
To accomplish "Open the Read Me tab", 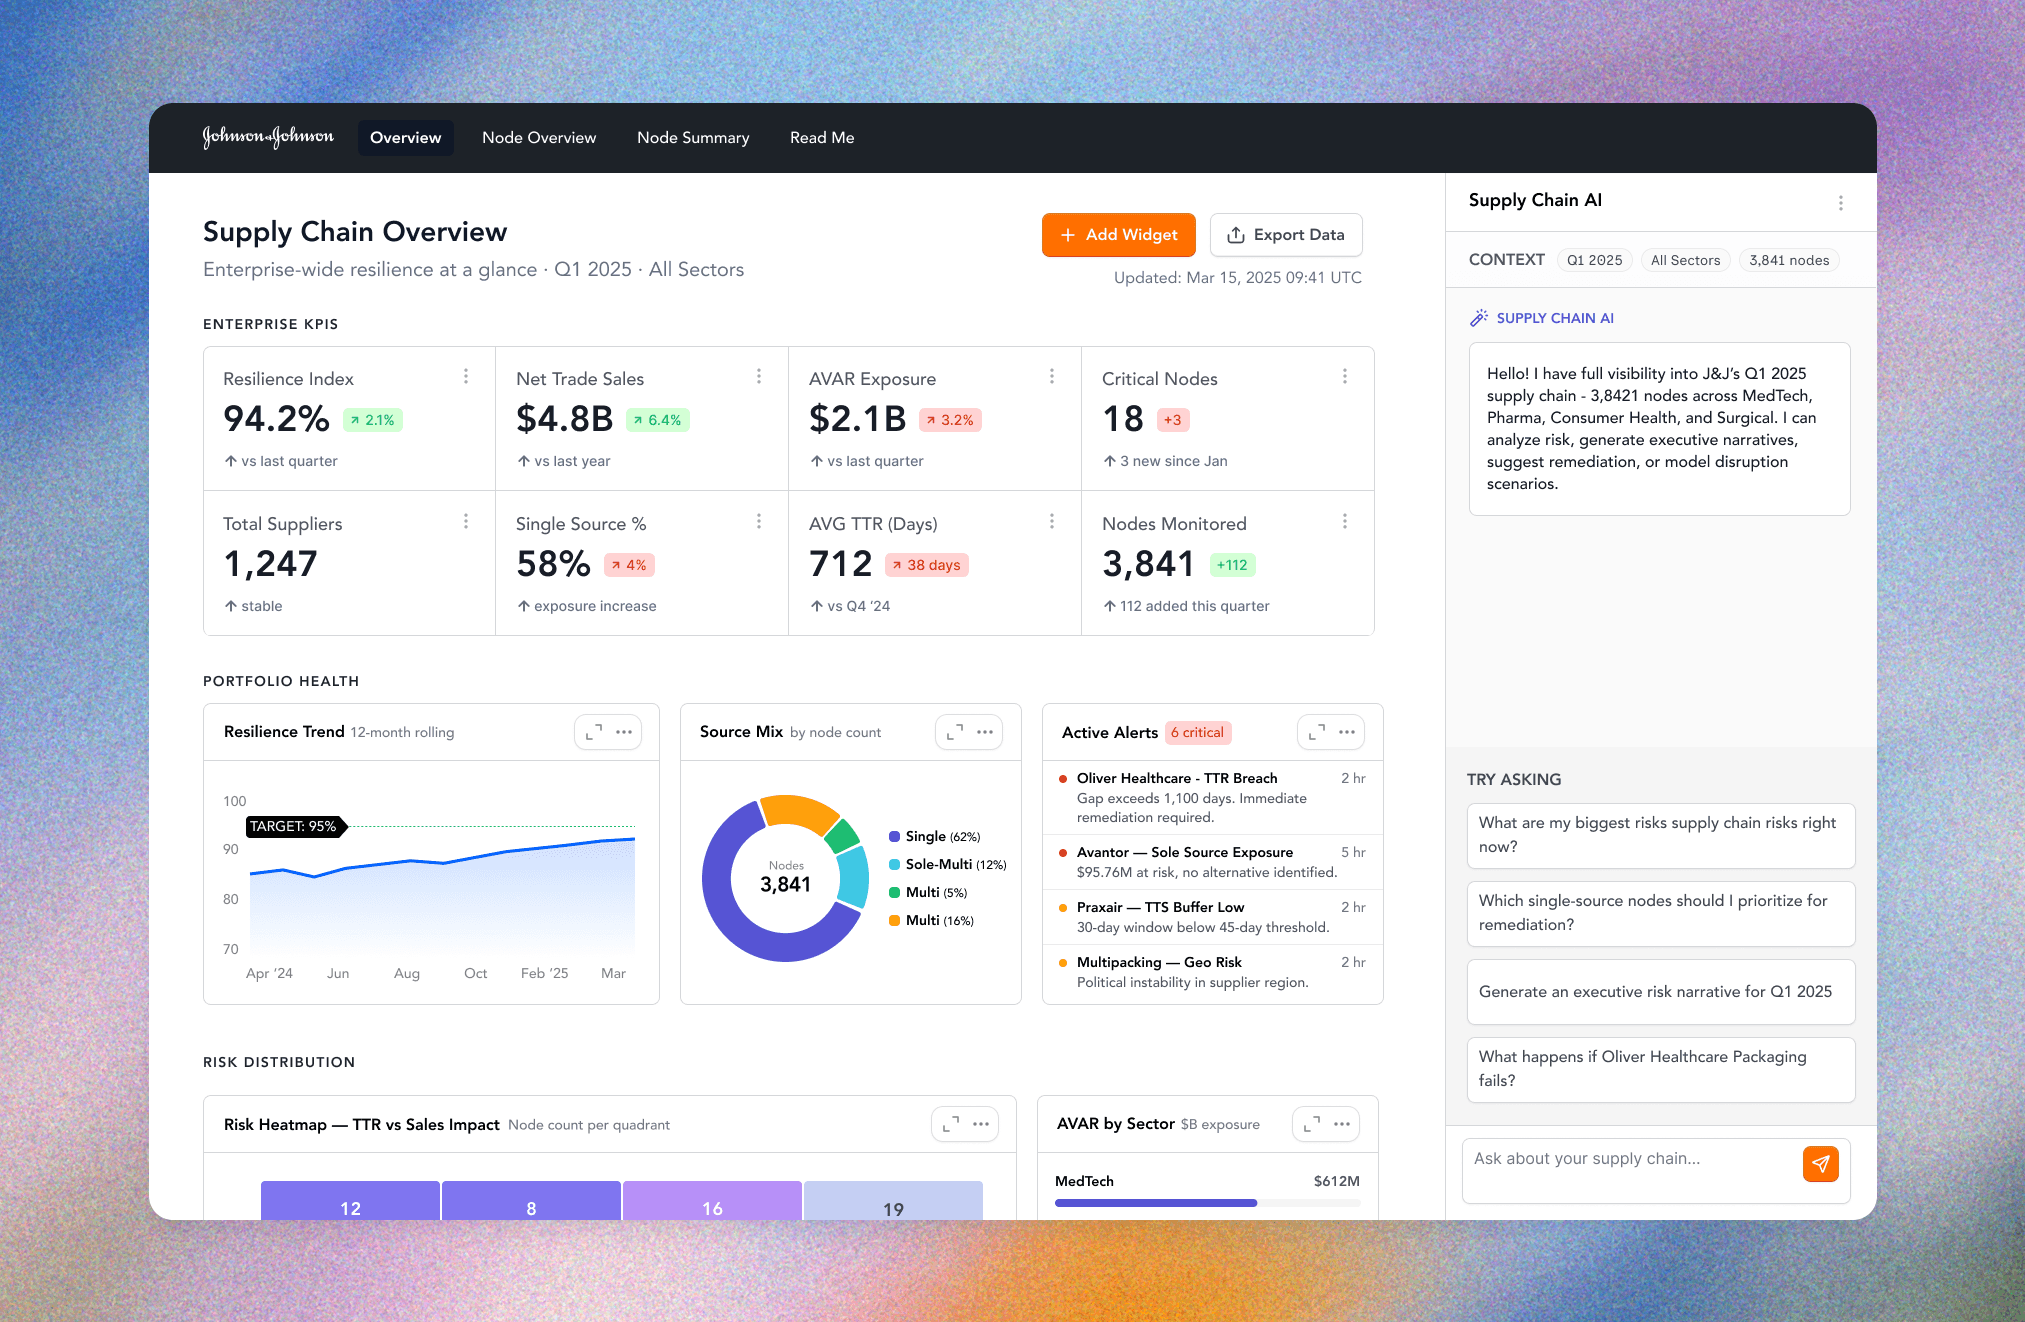I will (822, 138).
